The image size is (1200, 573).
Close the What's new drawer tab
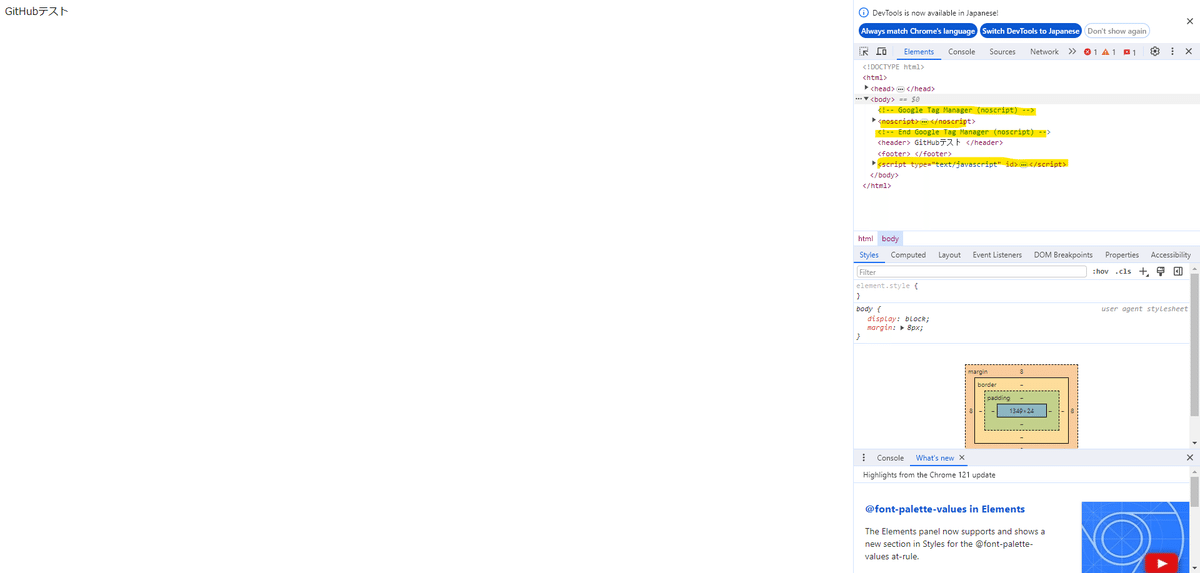tap(962, 458)
